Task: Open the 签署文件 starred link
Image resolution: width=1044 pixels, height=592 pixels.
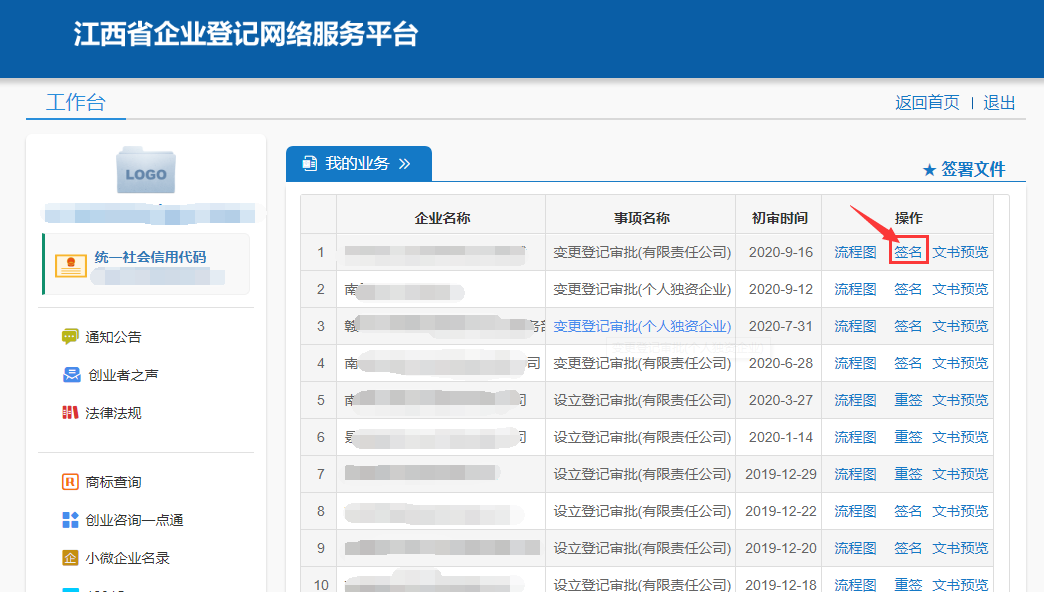Action: click(x=963, y=169)
